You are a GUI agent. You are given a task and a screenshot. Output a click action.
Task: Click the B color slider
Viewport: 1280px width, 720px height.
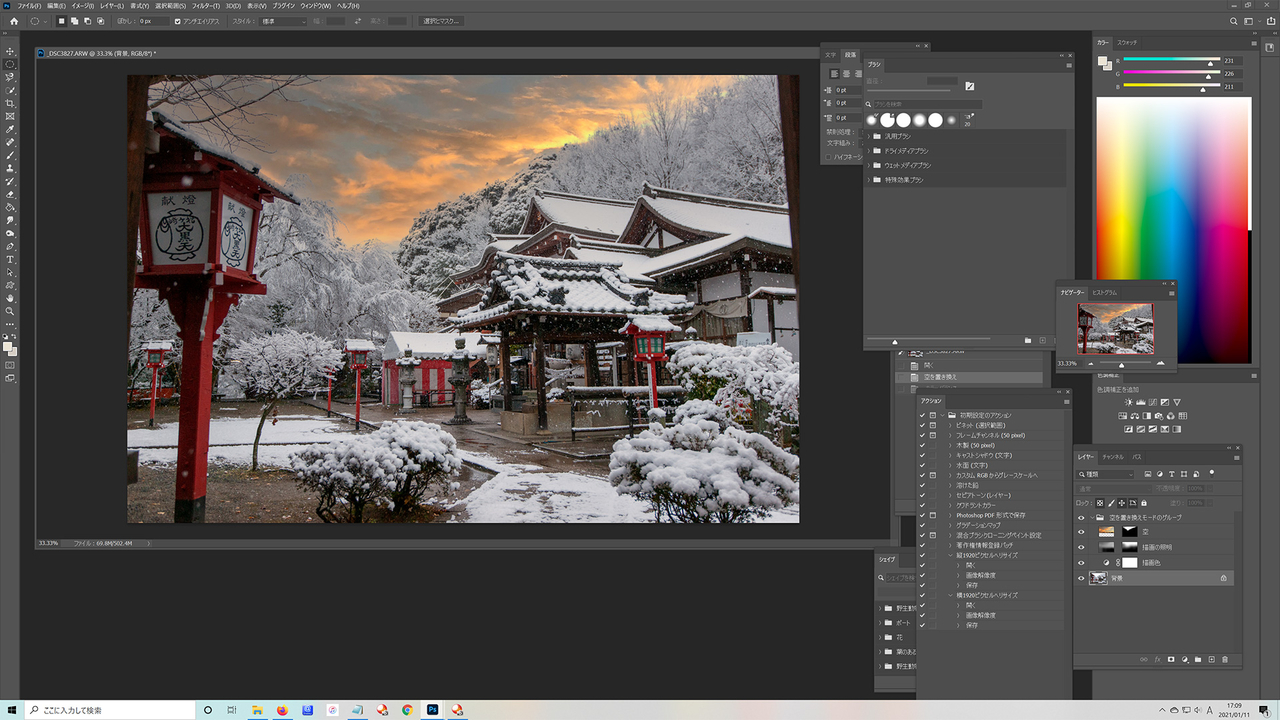point(1170,87)
